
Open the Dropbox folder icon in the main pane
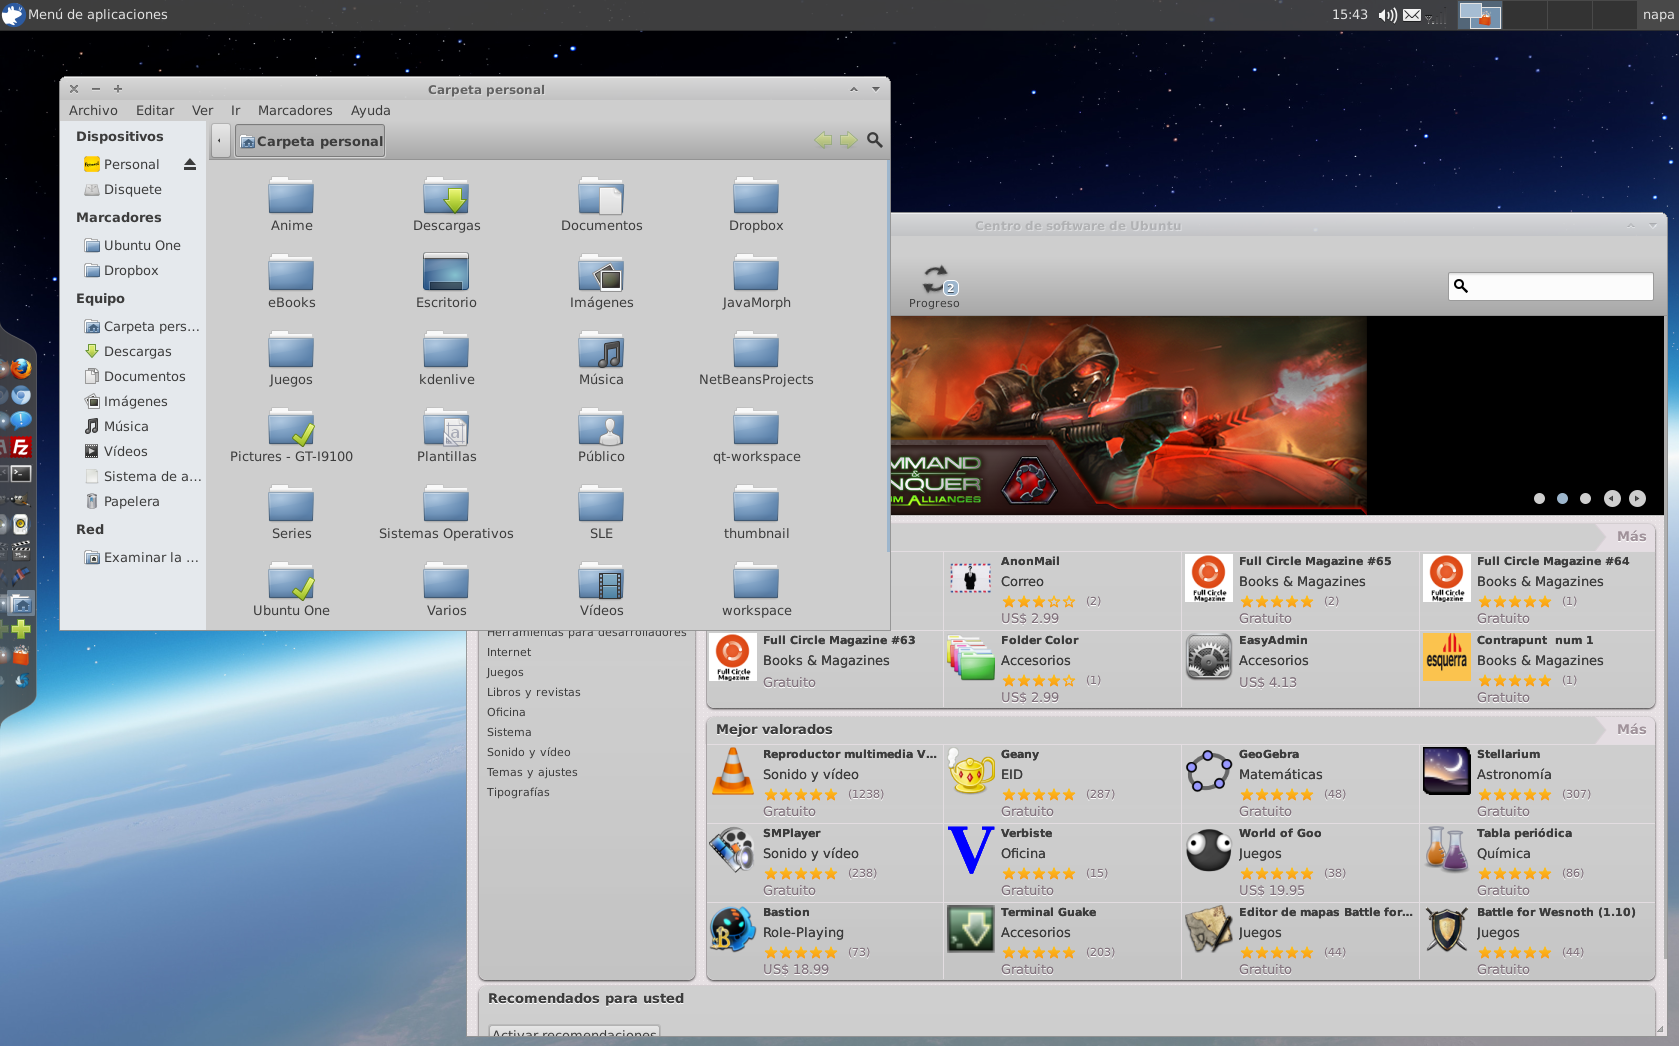pos(756,204)
